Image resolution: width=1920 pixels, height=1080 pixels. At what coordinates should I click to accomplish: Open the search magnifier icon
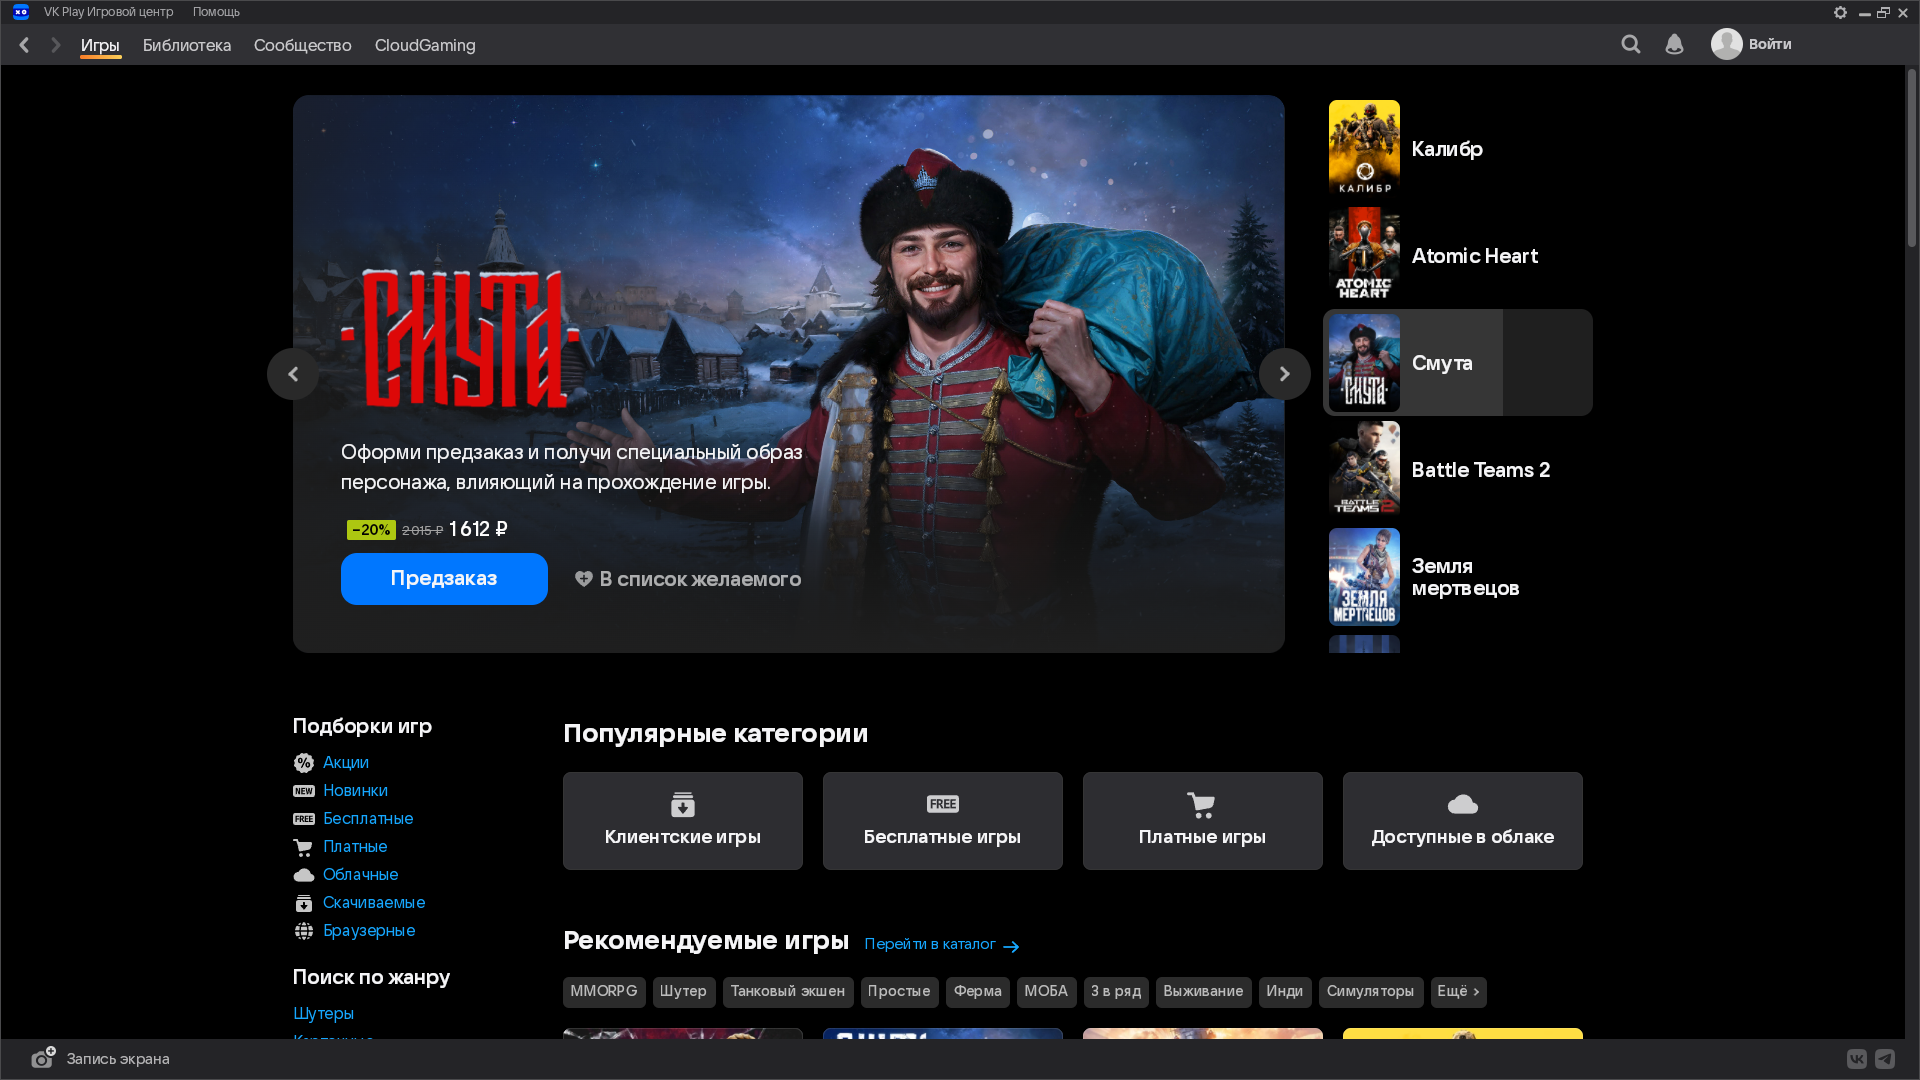pos(1631,44)
